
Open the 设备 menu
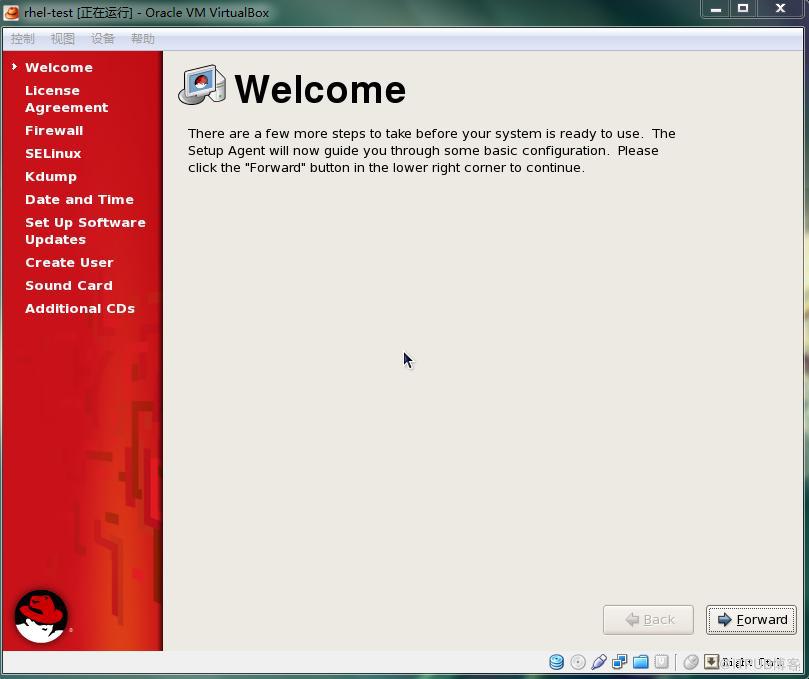pyautogui.click(x=103, y=39)
